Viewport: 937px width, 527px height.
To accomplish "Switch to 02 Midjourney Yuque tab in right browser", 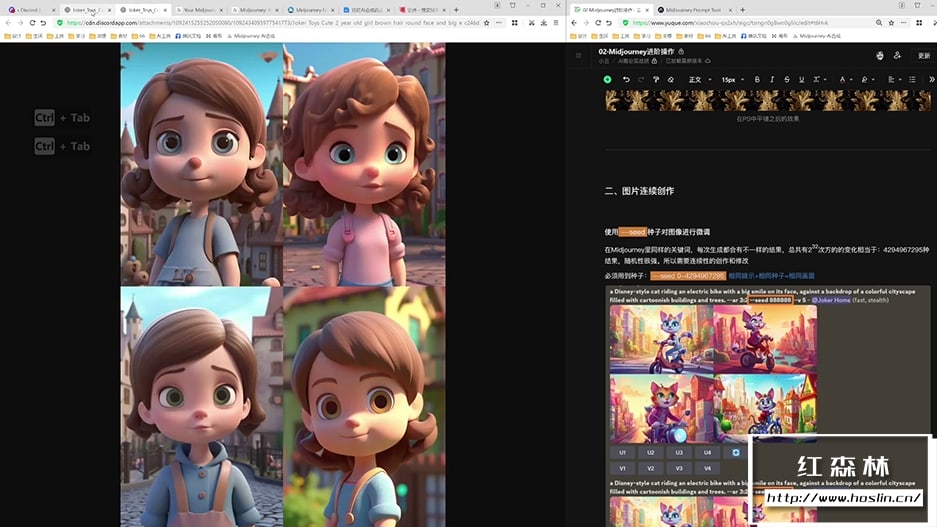I will (611, 10).
